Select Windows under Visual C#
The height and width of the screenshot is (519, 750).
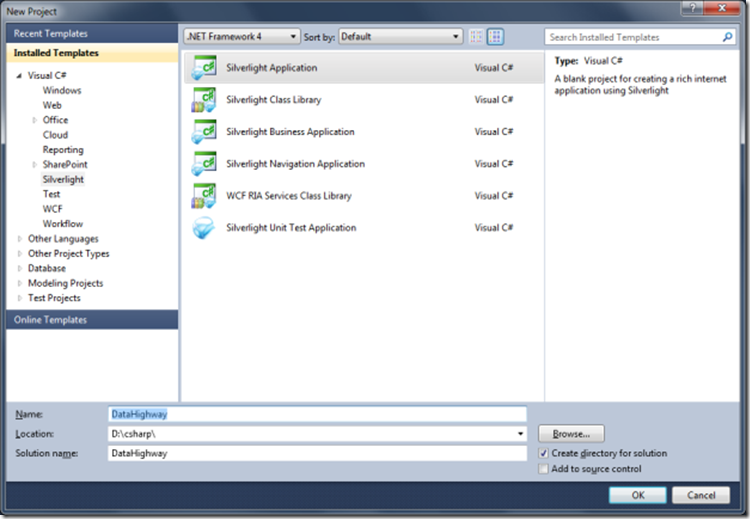click(62, 90)
